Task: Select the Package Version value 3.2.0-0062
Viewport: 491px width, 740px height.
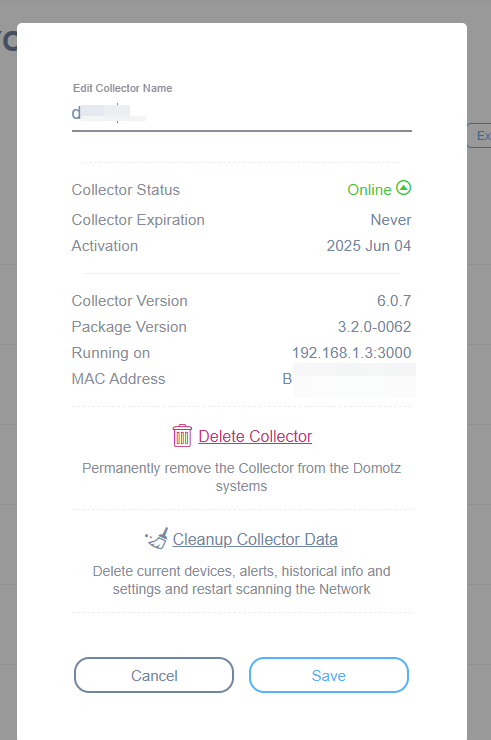Action: (374, 327)
